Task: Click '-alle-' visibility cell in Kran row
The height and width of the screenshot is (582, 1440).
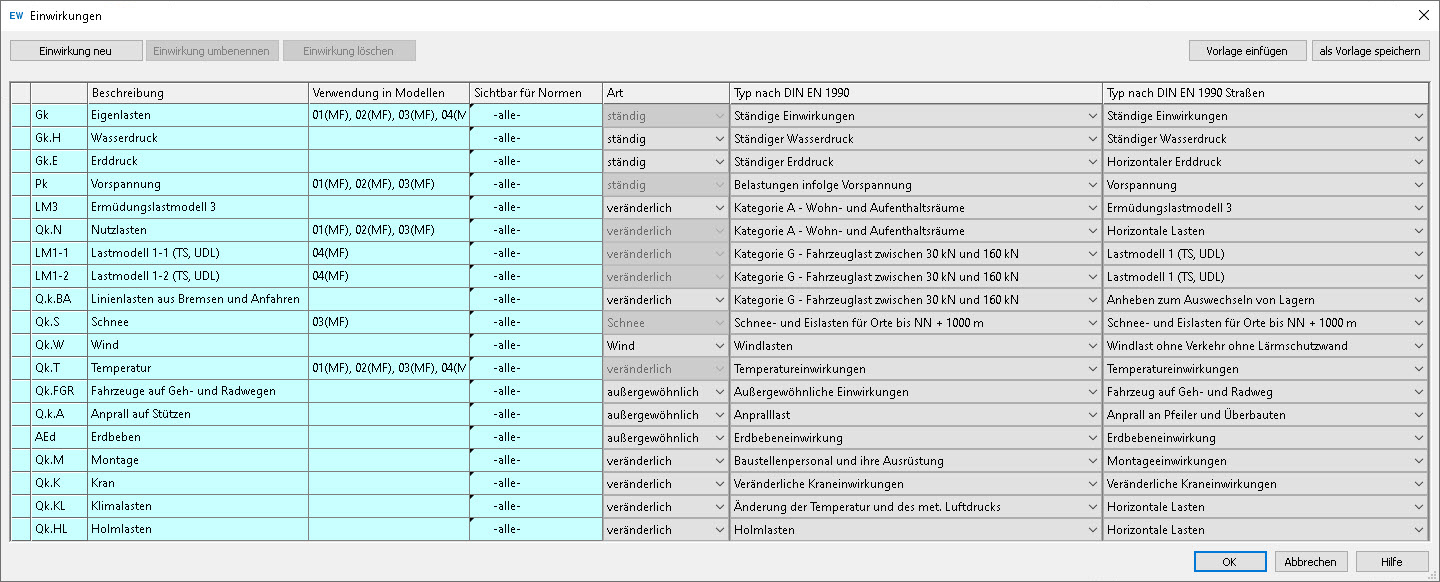Action: point(536,484)
